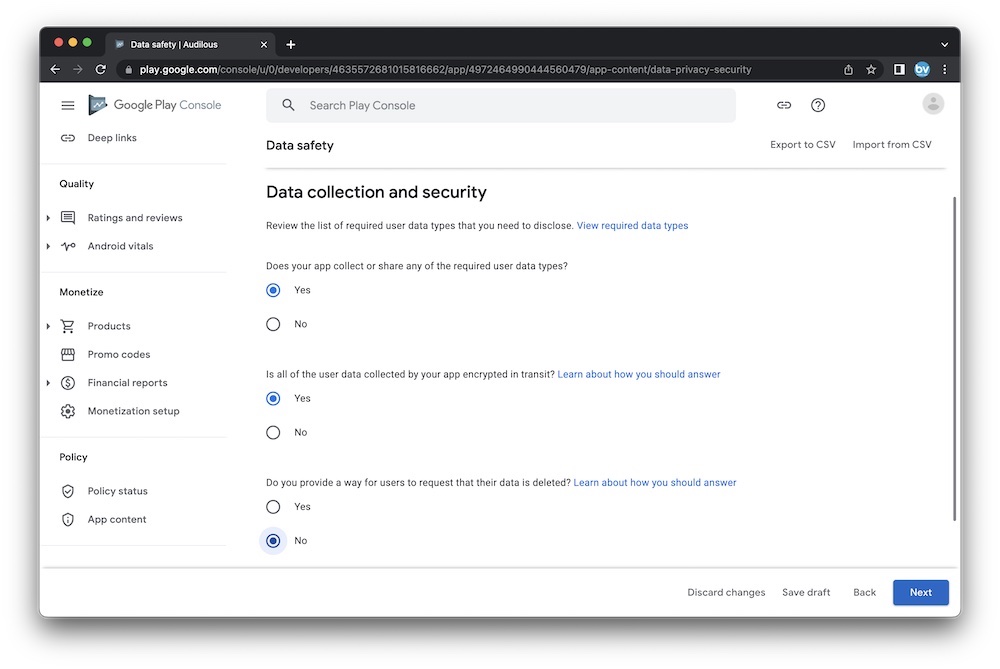Bookmark this page with the star icon
The width and height of the screenshot is (1000, 669).
(871, 70)
